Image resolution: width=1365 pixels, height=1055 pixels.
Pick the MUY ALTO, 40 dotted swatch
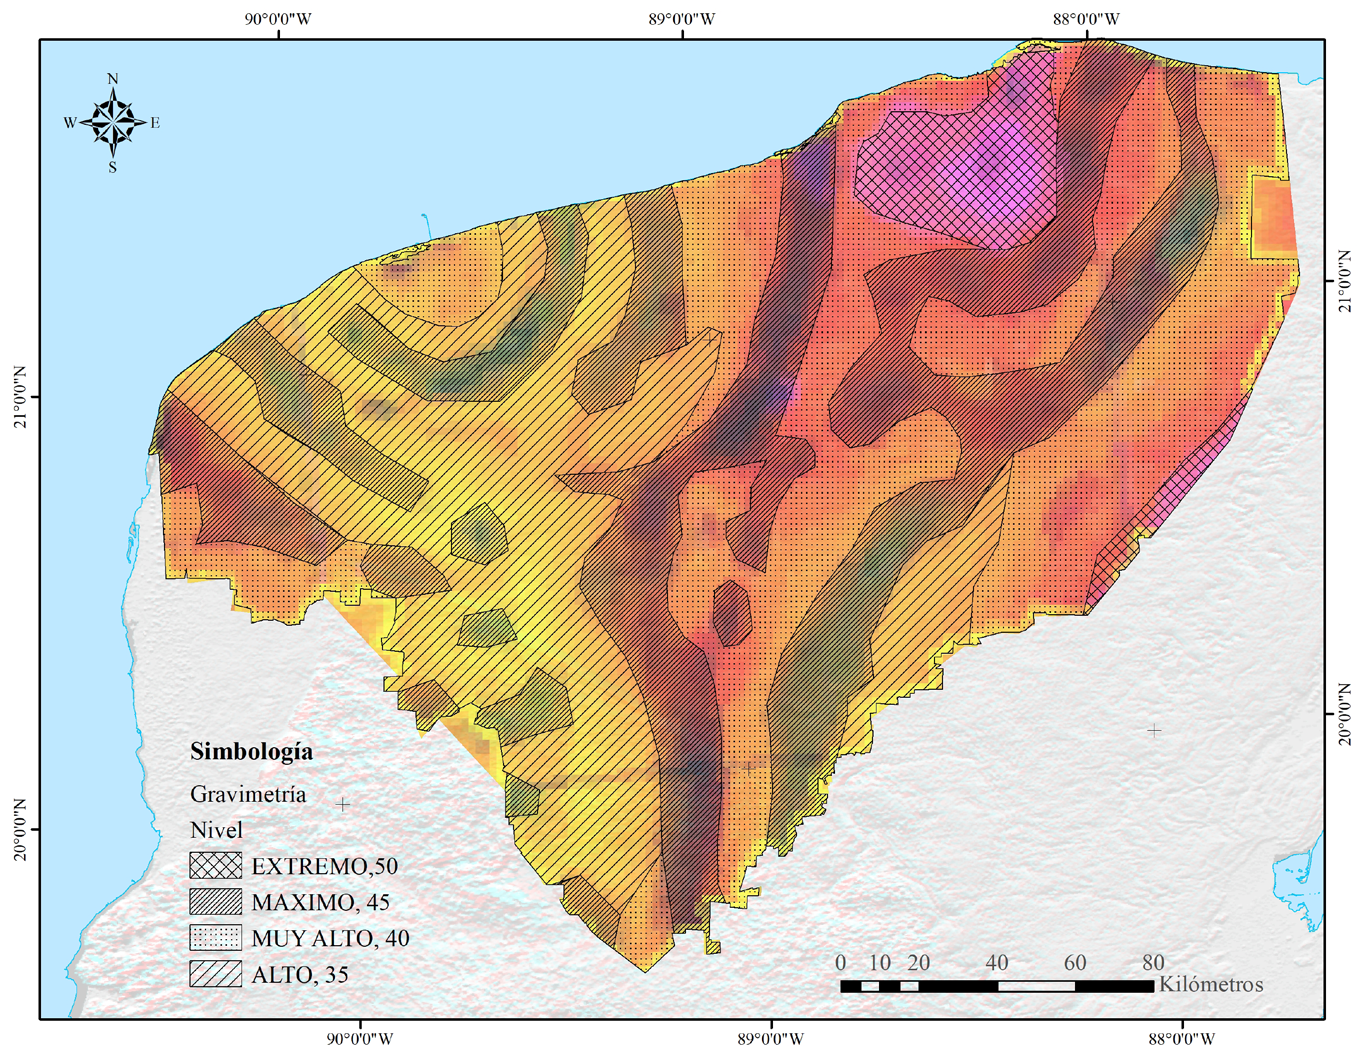click(x=215, y=938)
